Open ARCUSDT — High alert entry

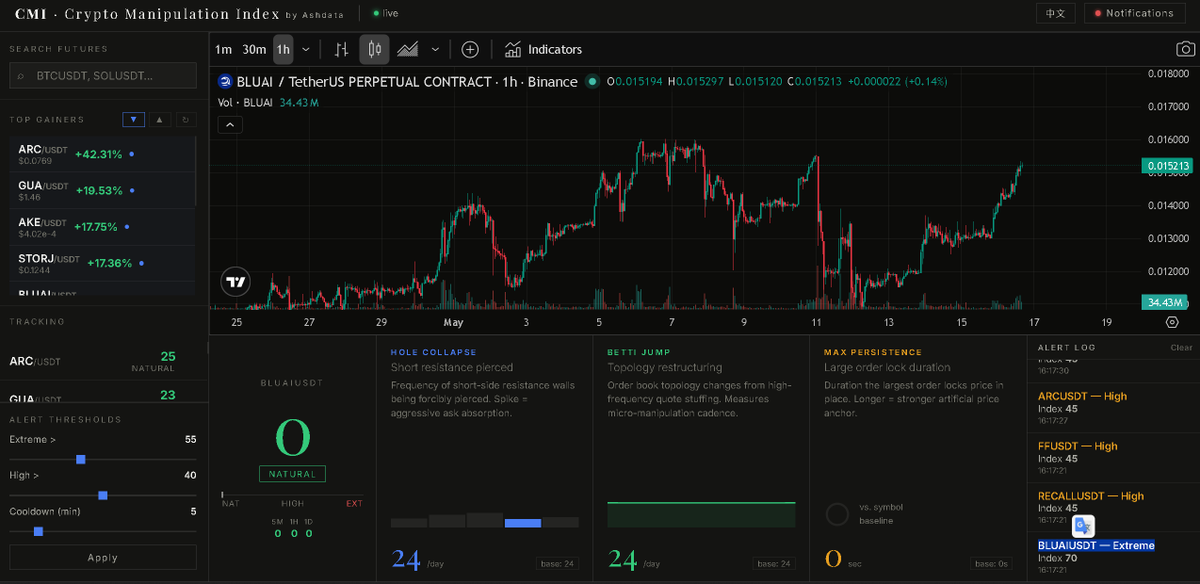click(x=1113, y=409)
